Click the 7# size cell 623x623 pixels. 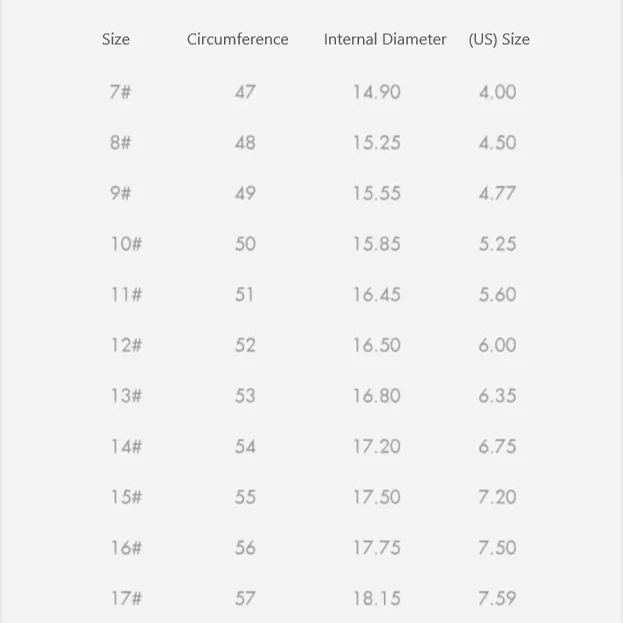(x=121, y=92)
